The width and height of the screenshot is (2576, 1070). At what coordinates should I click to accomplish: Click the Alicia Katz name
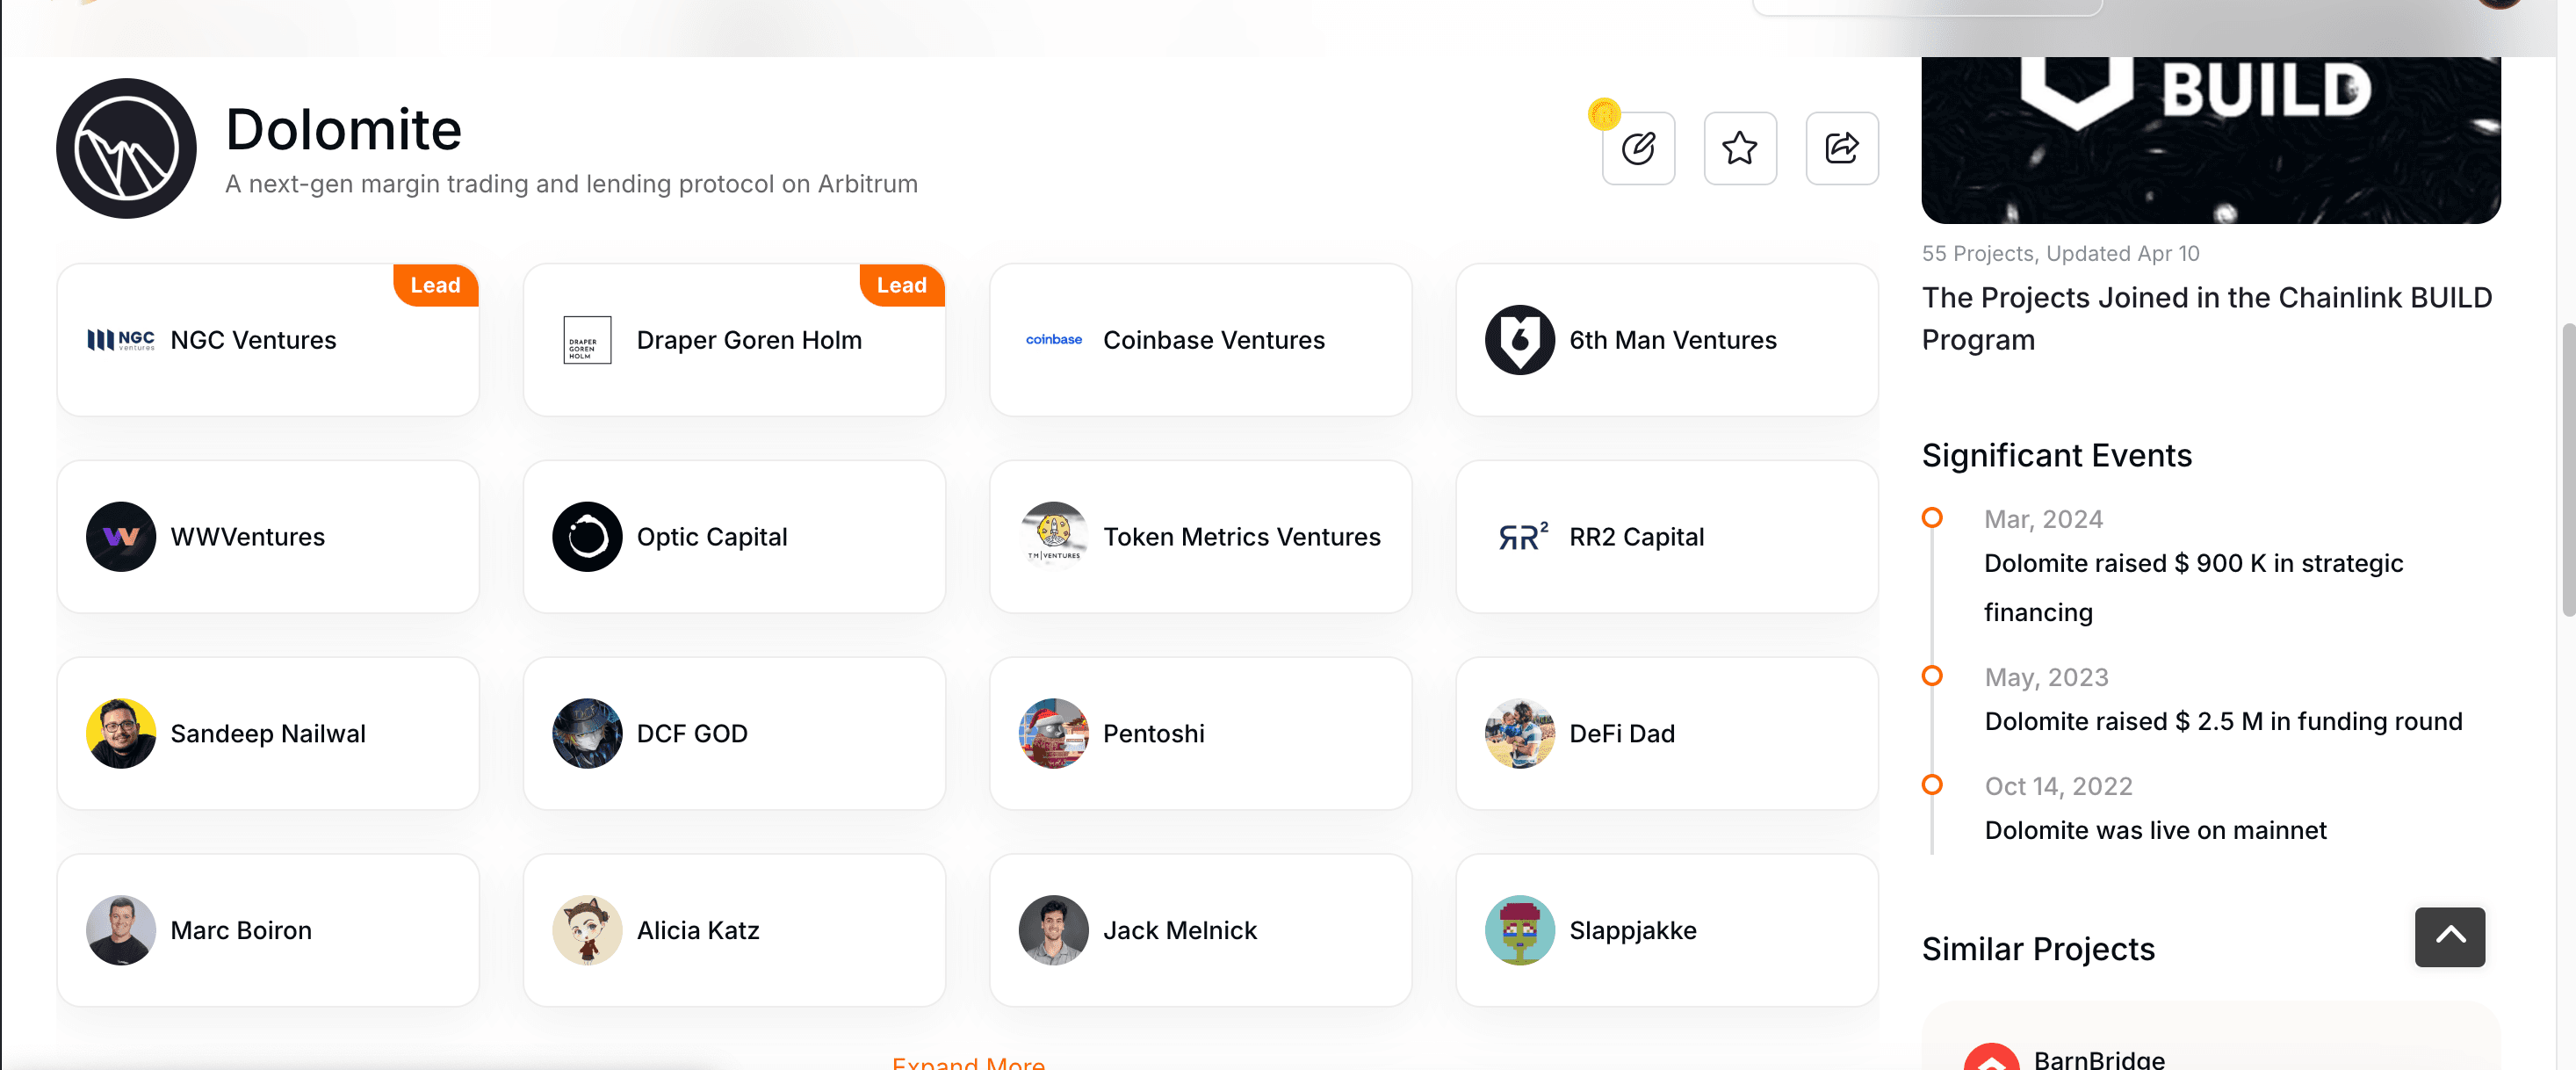pyautogui.click(x=698, y=930)
